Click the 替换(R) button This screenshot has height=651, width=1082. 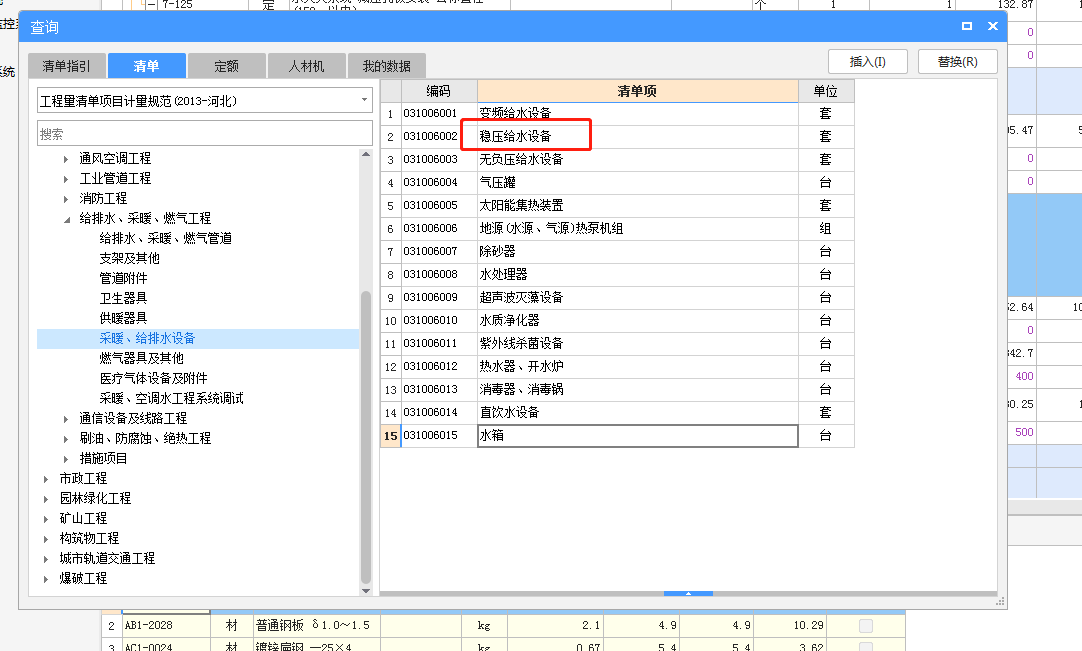coord(957,61)
